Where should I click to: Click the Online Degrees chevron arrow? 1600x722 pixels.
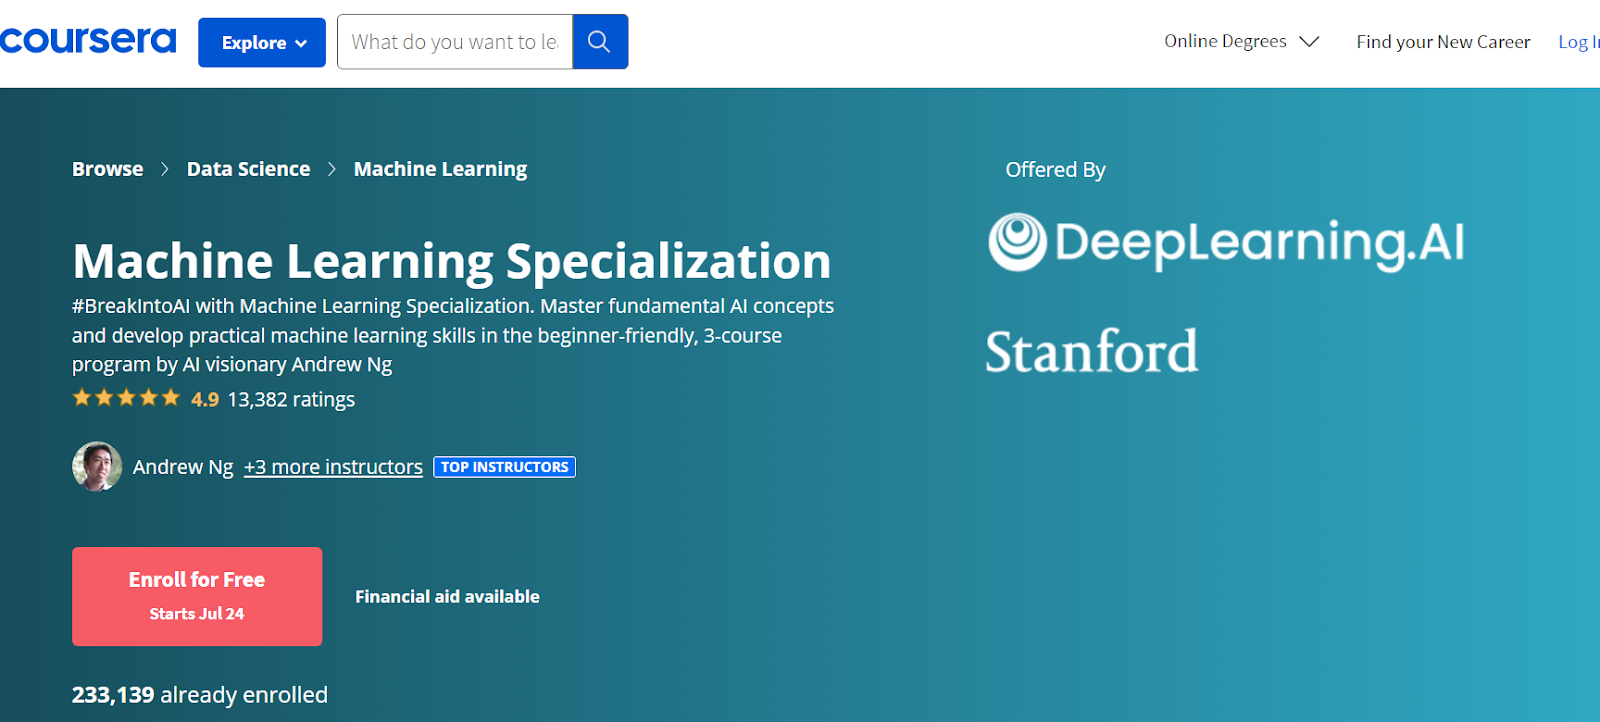(x=1309, y=42)
